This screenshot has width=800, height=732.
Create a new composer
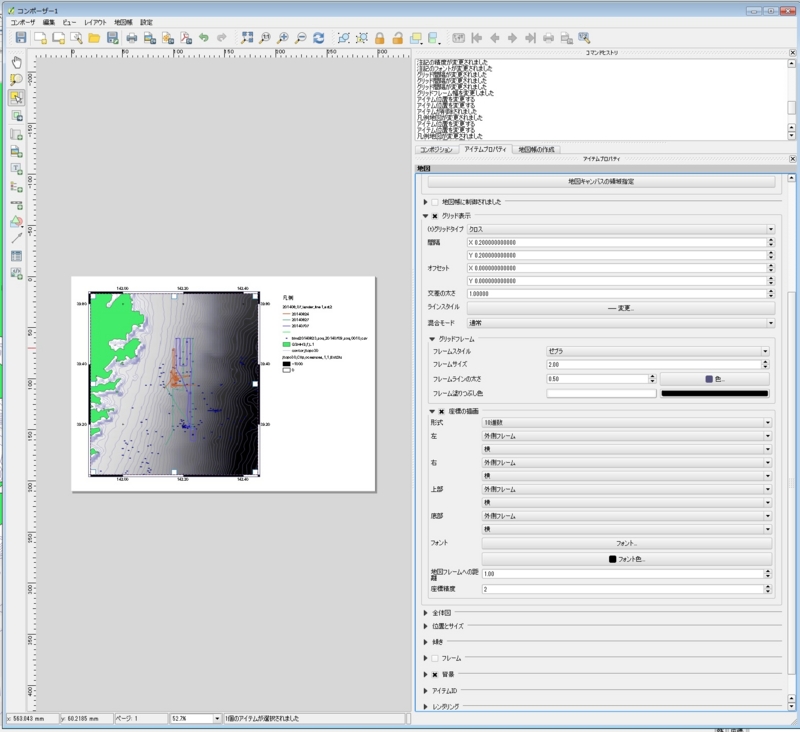pyautogui.click(x=40, y=37)
